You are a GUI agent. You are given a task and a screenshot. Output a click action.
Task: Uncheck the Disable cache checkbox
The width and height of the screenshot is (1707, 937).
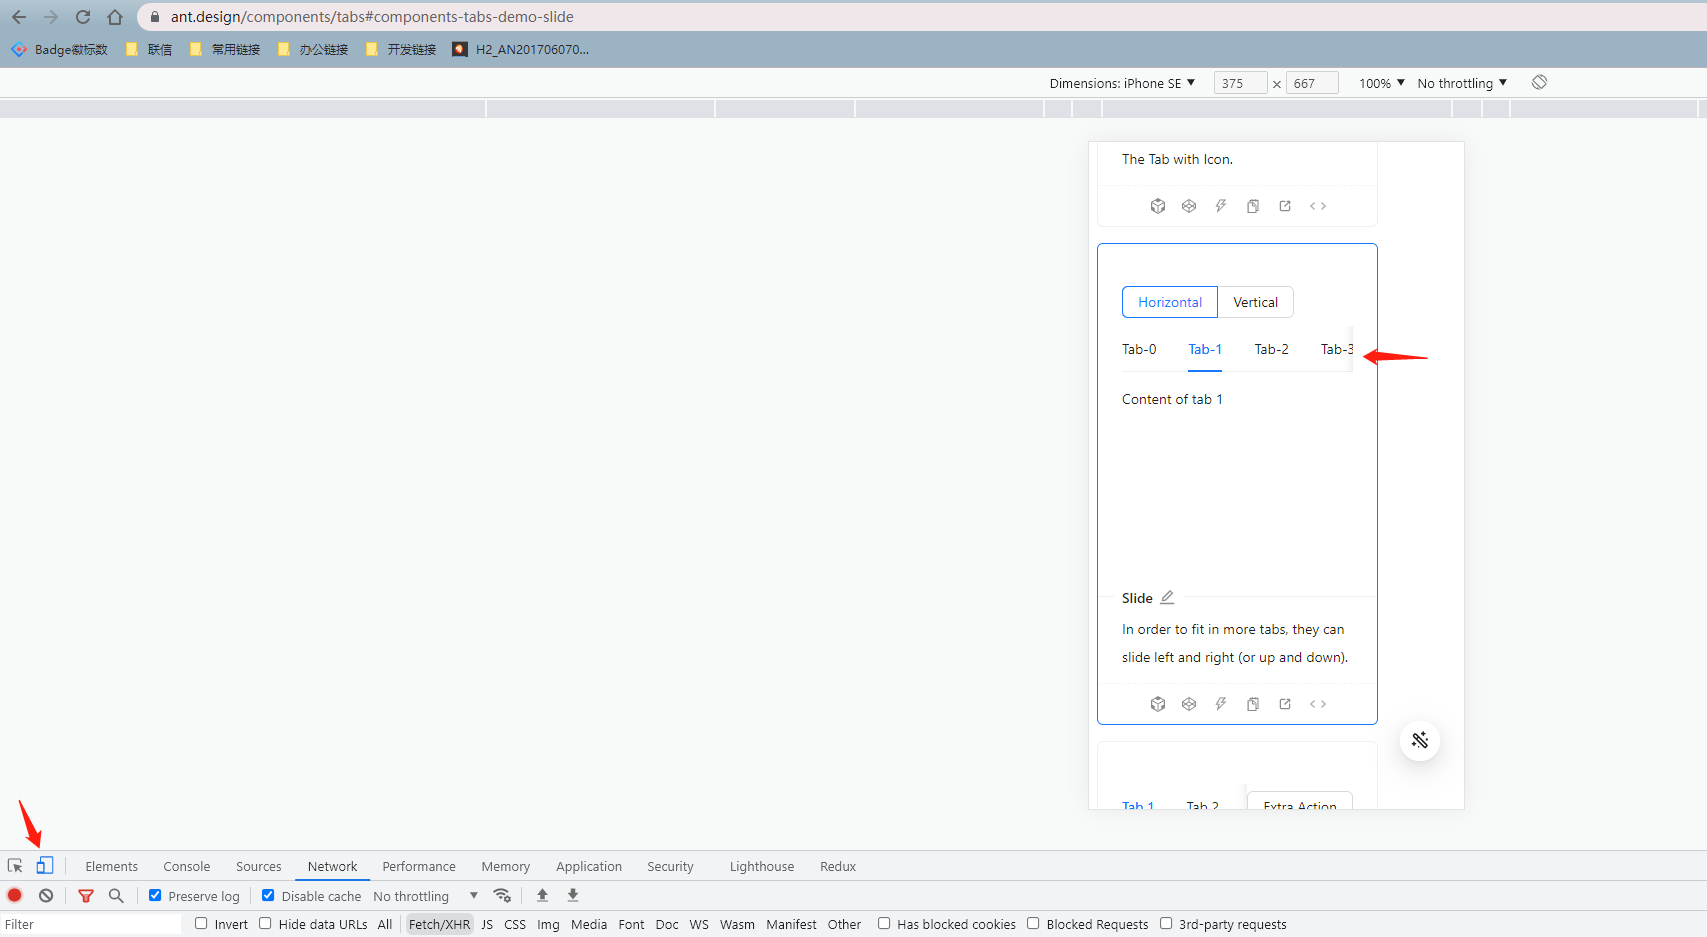pos(268,895)
